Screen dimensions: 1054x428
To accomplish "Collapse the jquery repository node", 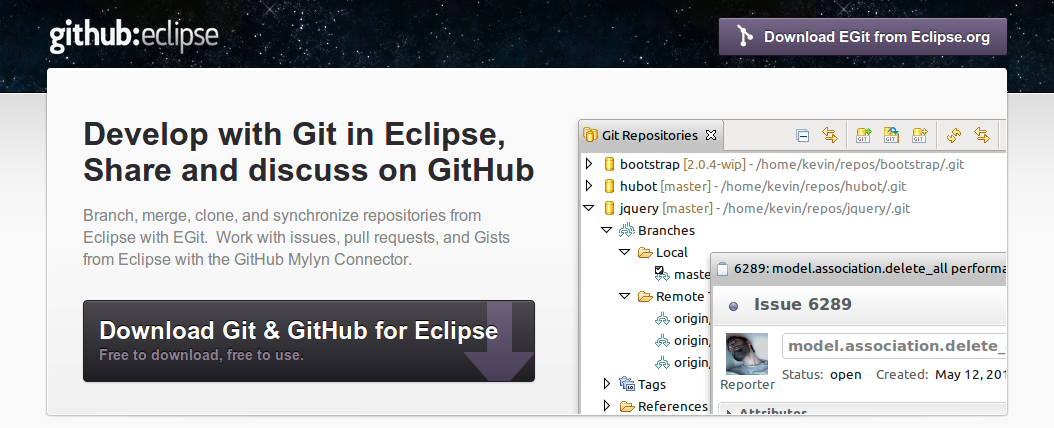I will pyautogui.click(x=589, y=209).
